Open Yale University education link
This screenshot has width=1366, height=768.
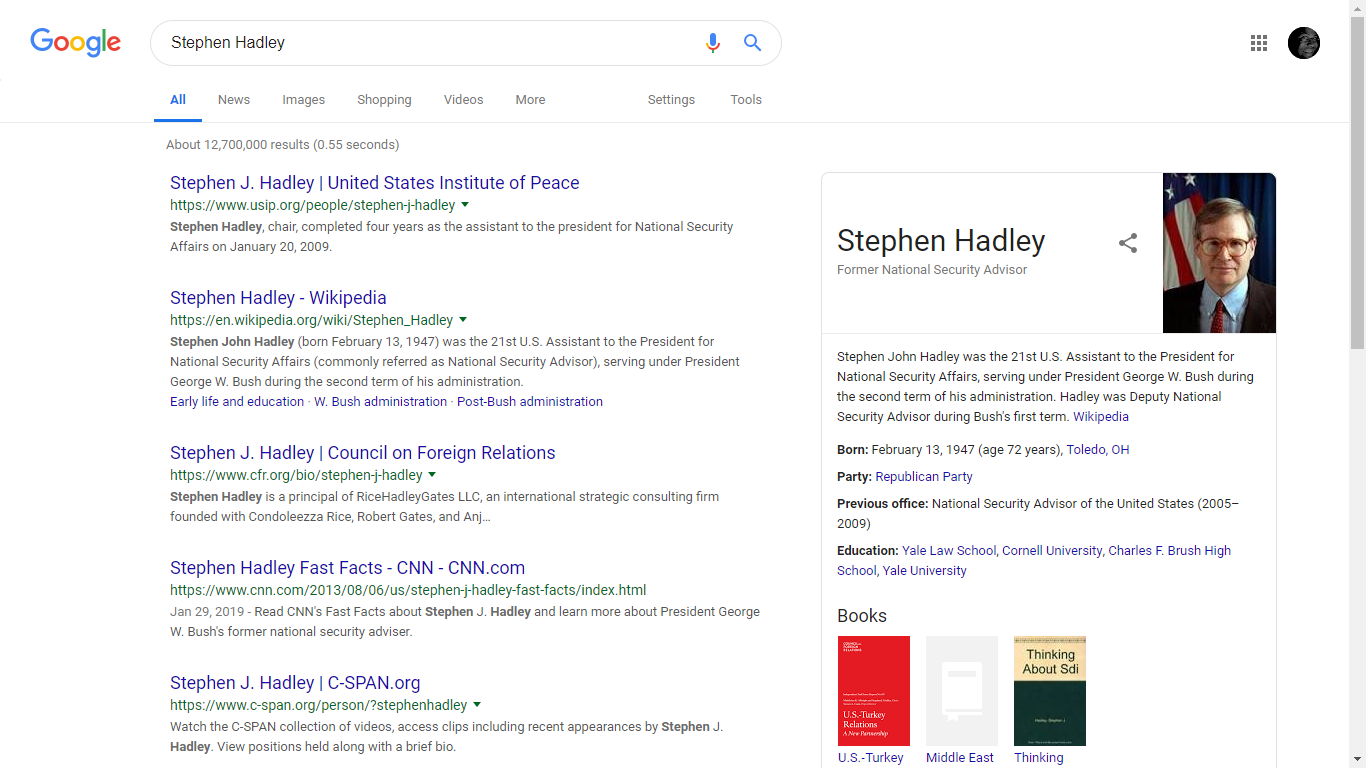click(924, 571)
